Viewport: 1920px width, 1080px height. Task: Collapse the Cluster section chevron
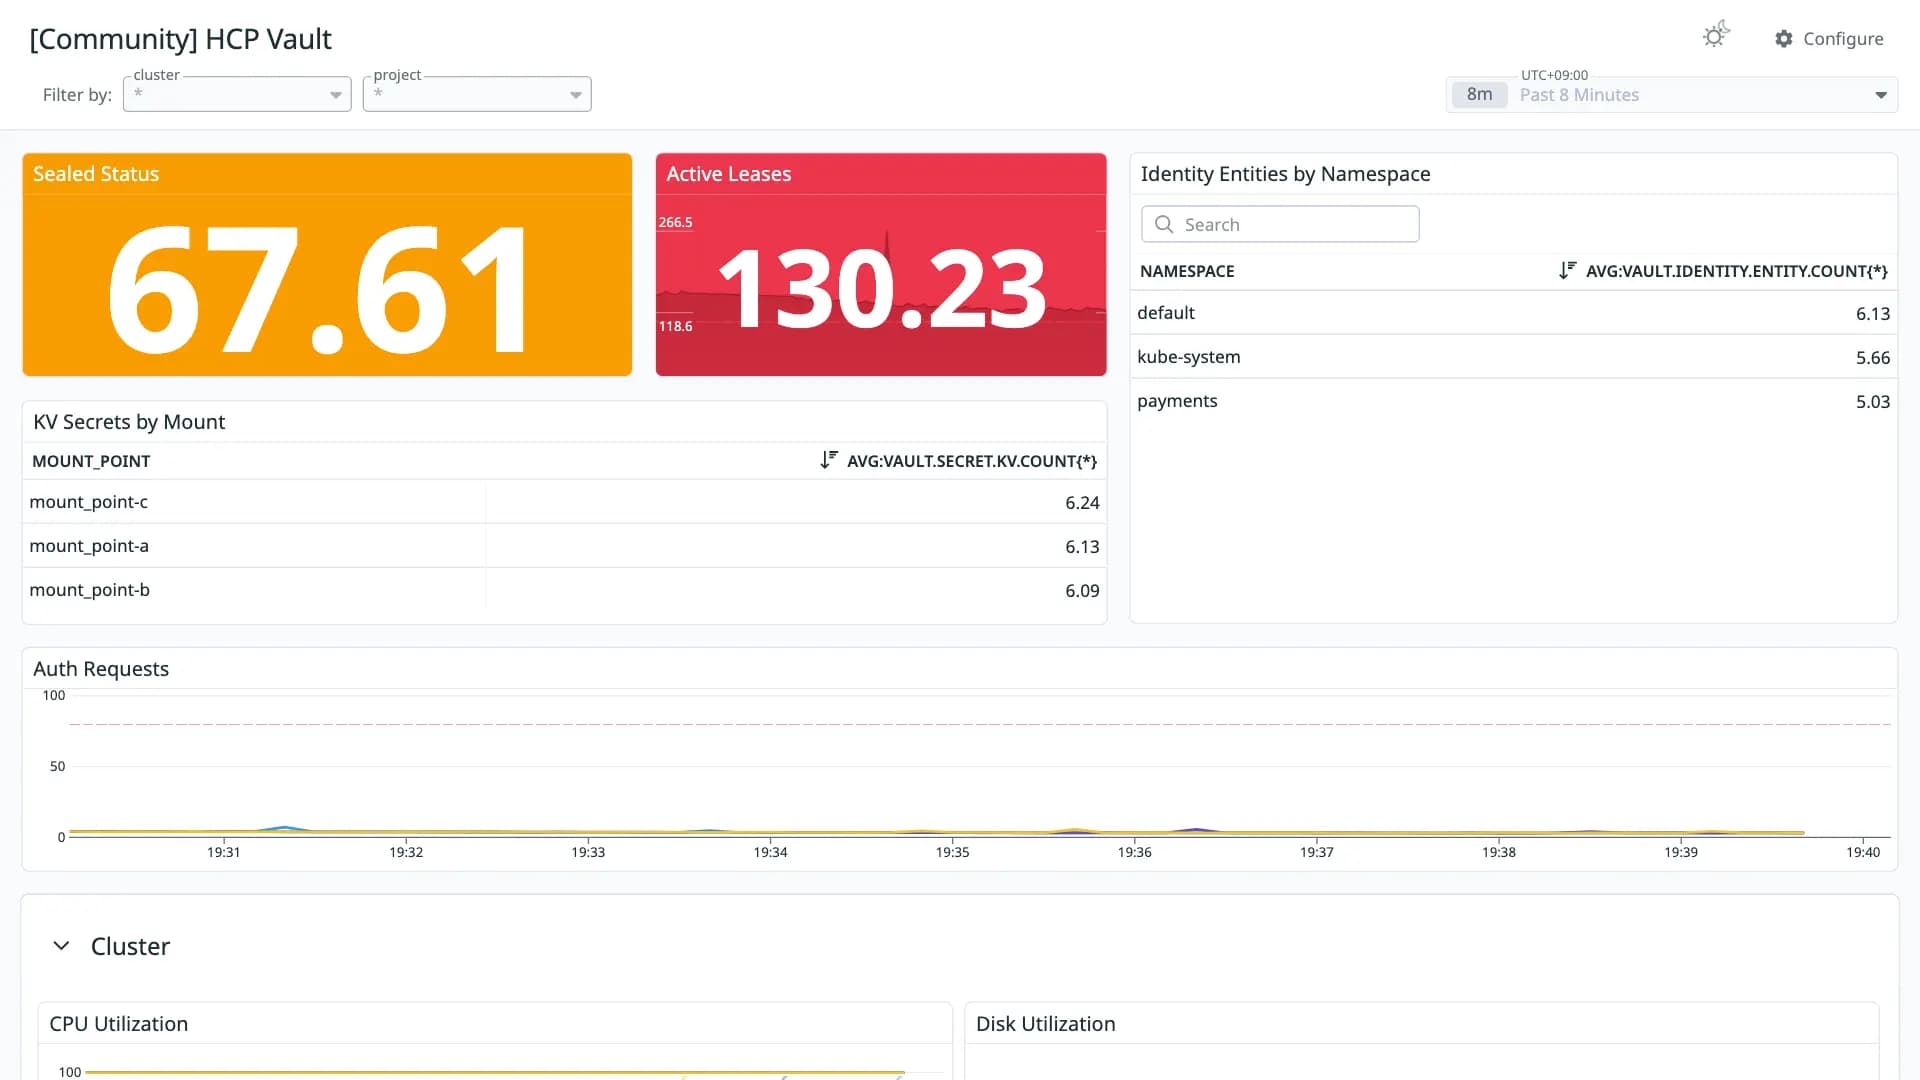click(x=61, y=946)
